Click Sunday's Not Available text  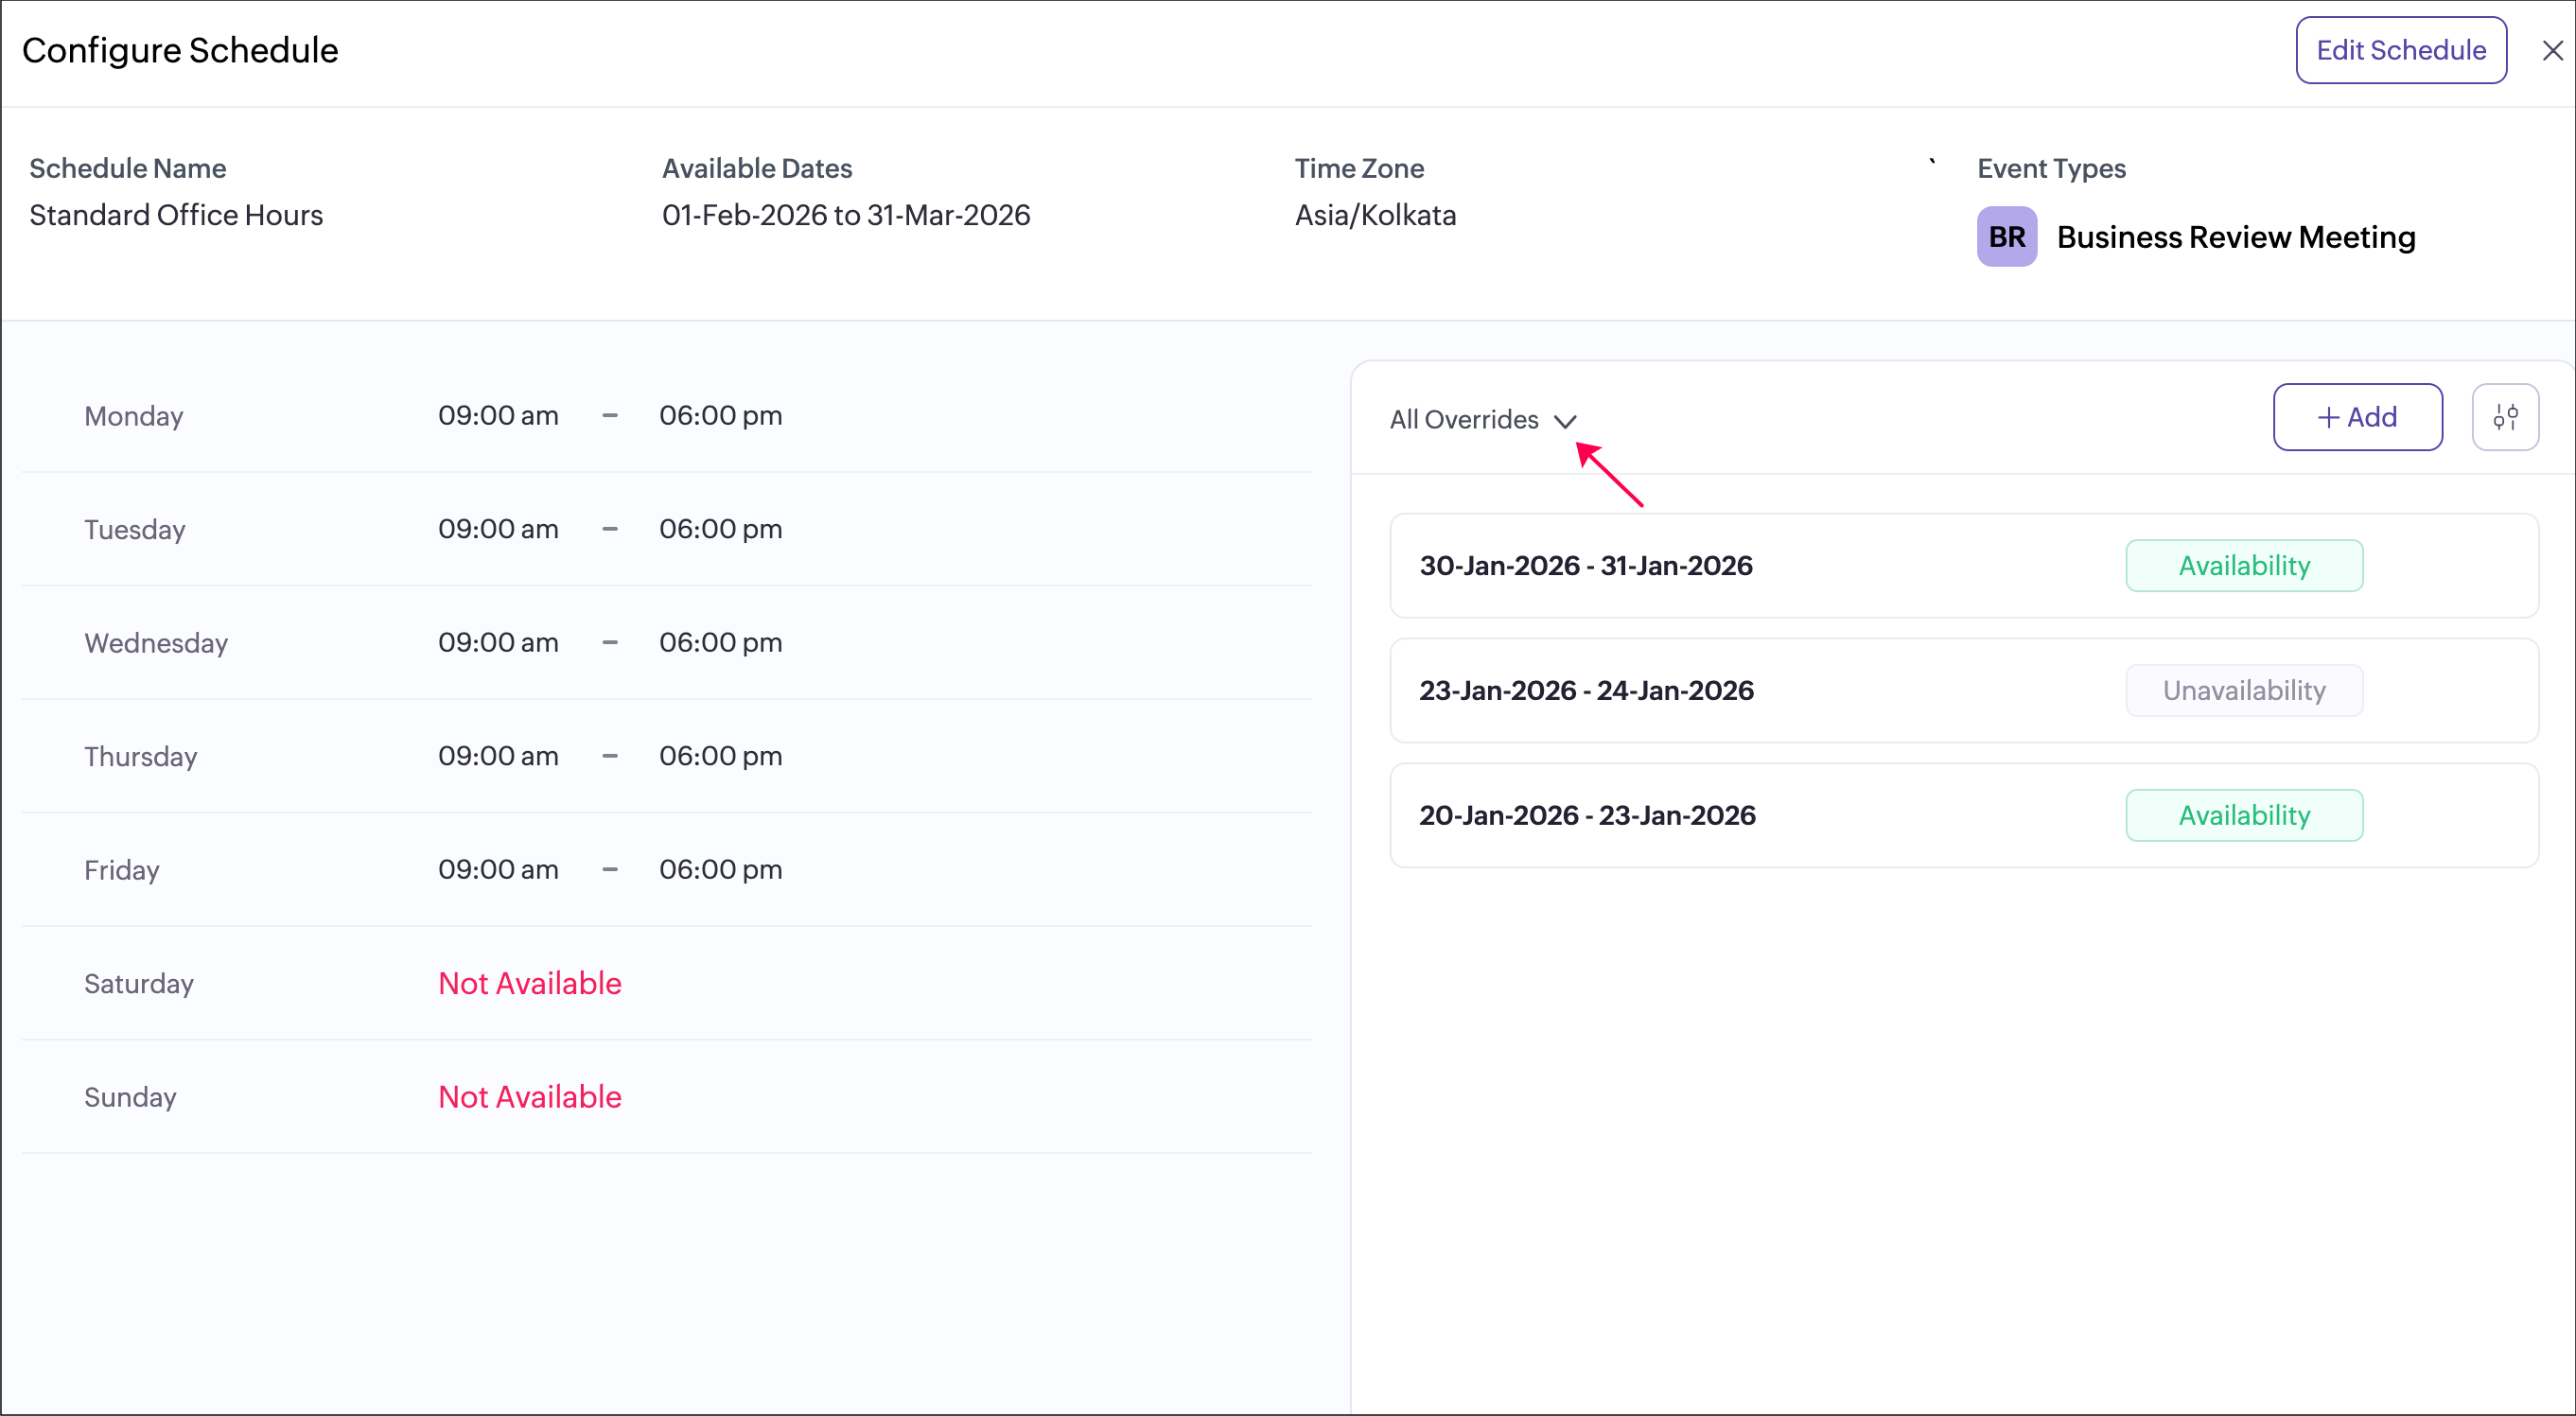[529, 1097]
